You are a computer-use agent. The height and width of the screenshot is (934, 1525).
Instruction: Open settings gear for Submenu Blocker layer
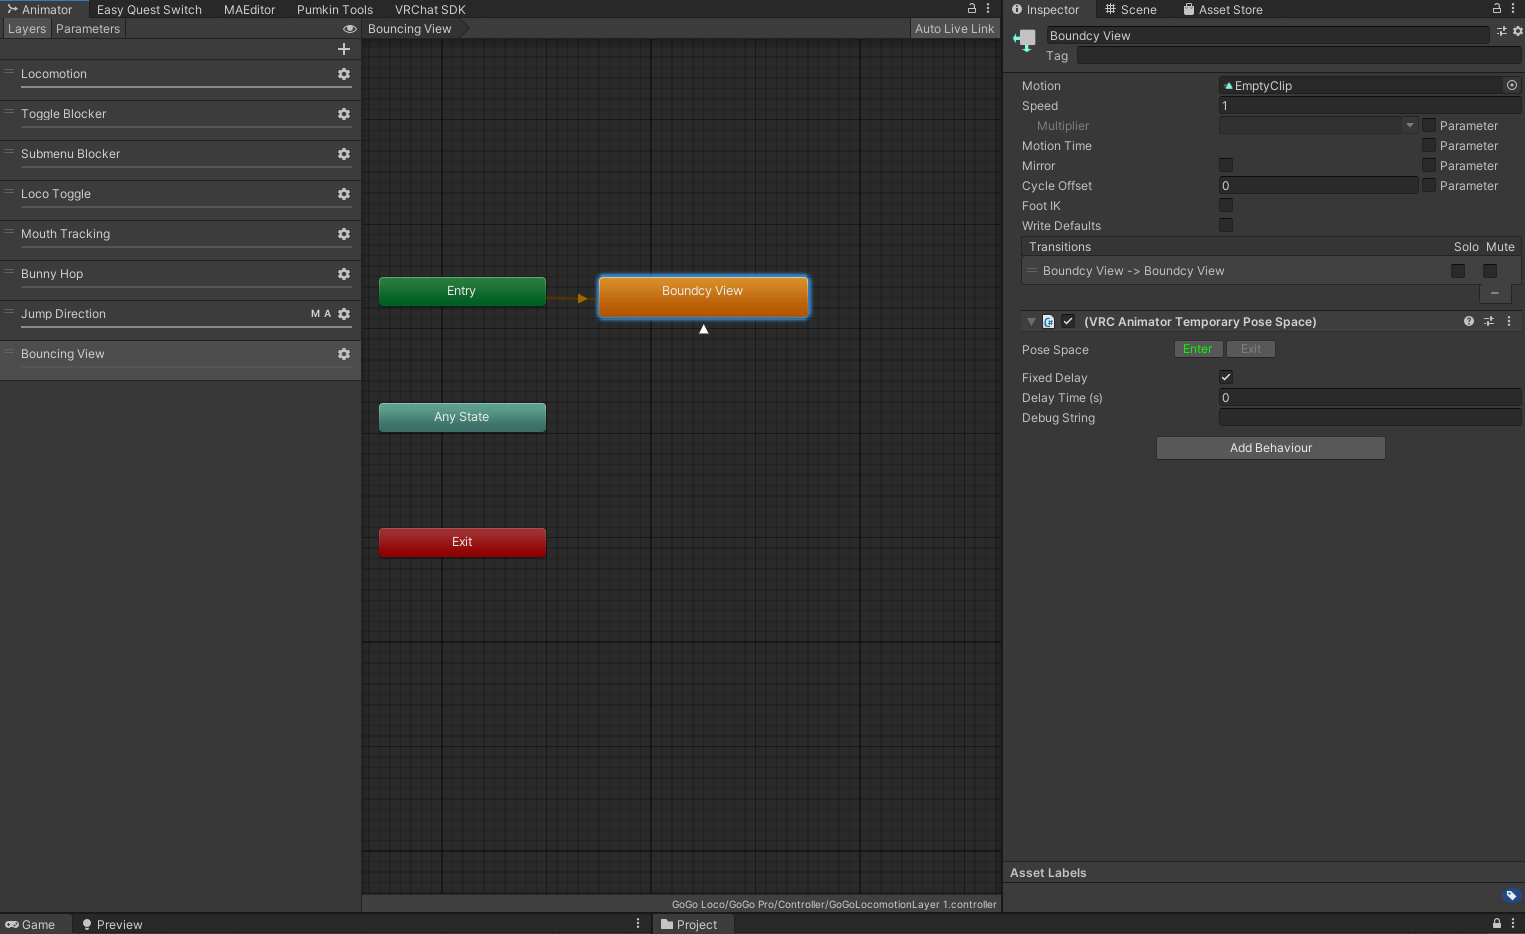coord(344,154)
